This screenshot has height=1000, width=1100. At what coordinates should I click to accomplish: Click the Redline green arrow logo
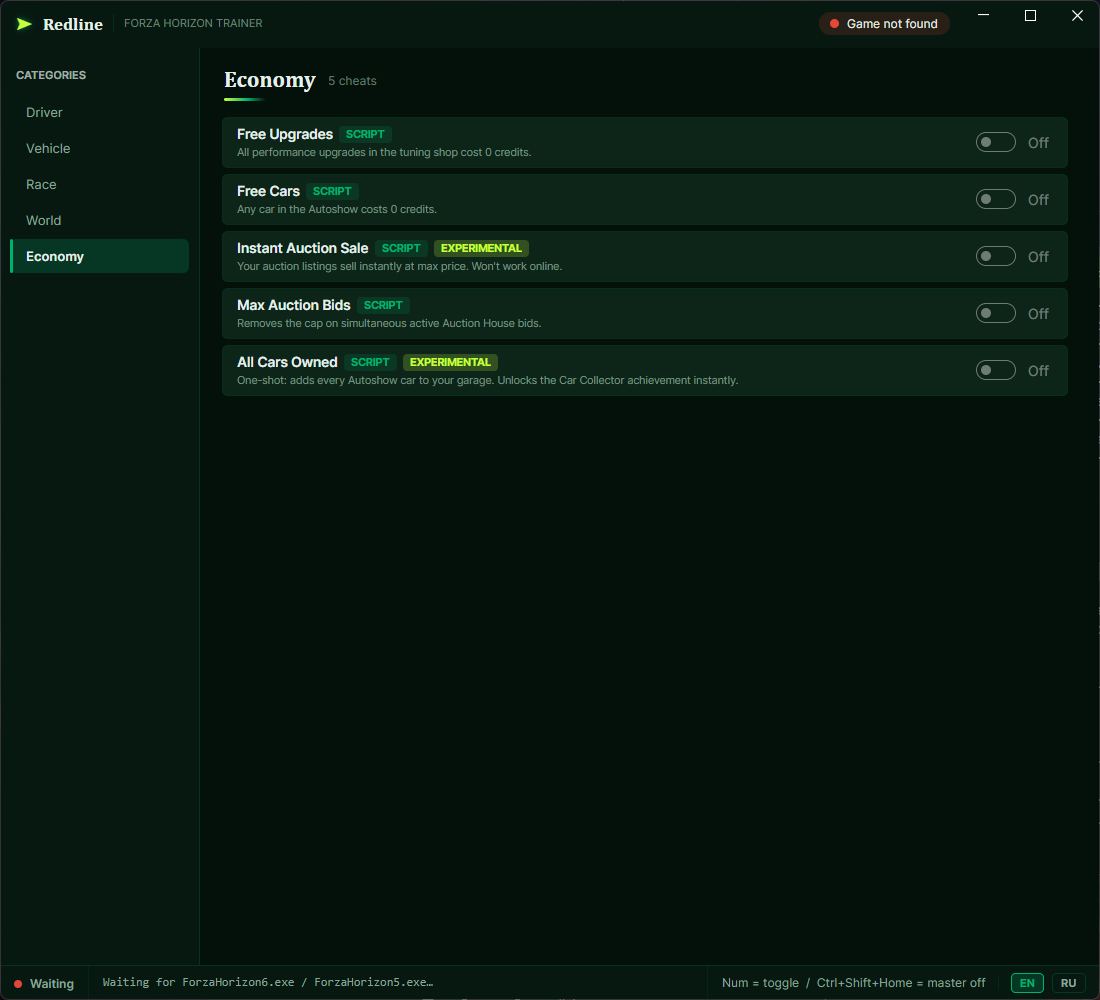(x=24, y=24)
